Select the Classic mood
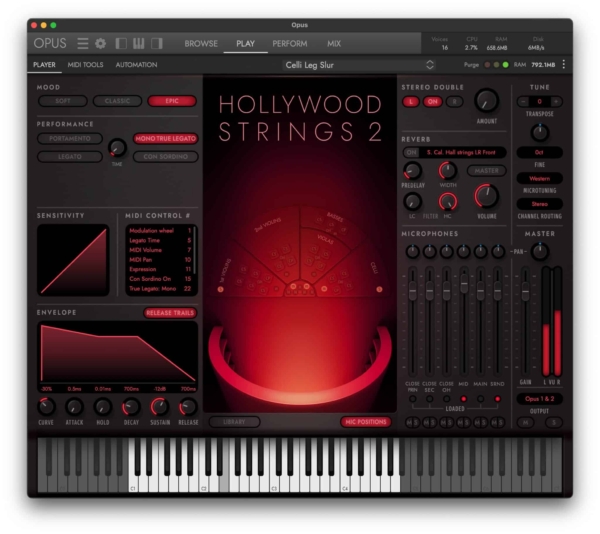The height and width of the screenshot is (534, 600). [x=117, y=101]
